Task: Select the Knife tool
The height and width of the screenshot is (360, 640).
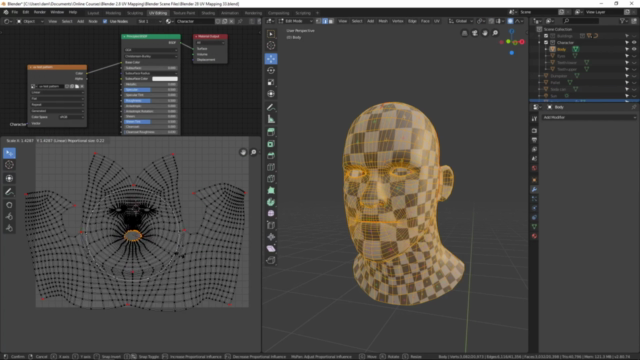Action: tap(271, 179)
